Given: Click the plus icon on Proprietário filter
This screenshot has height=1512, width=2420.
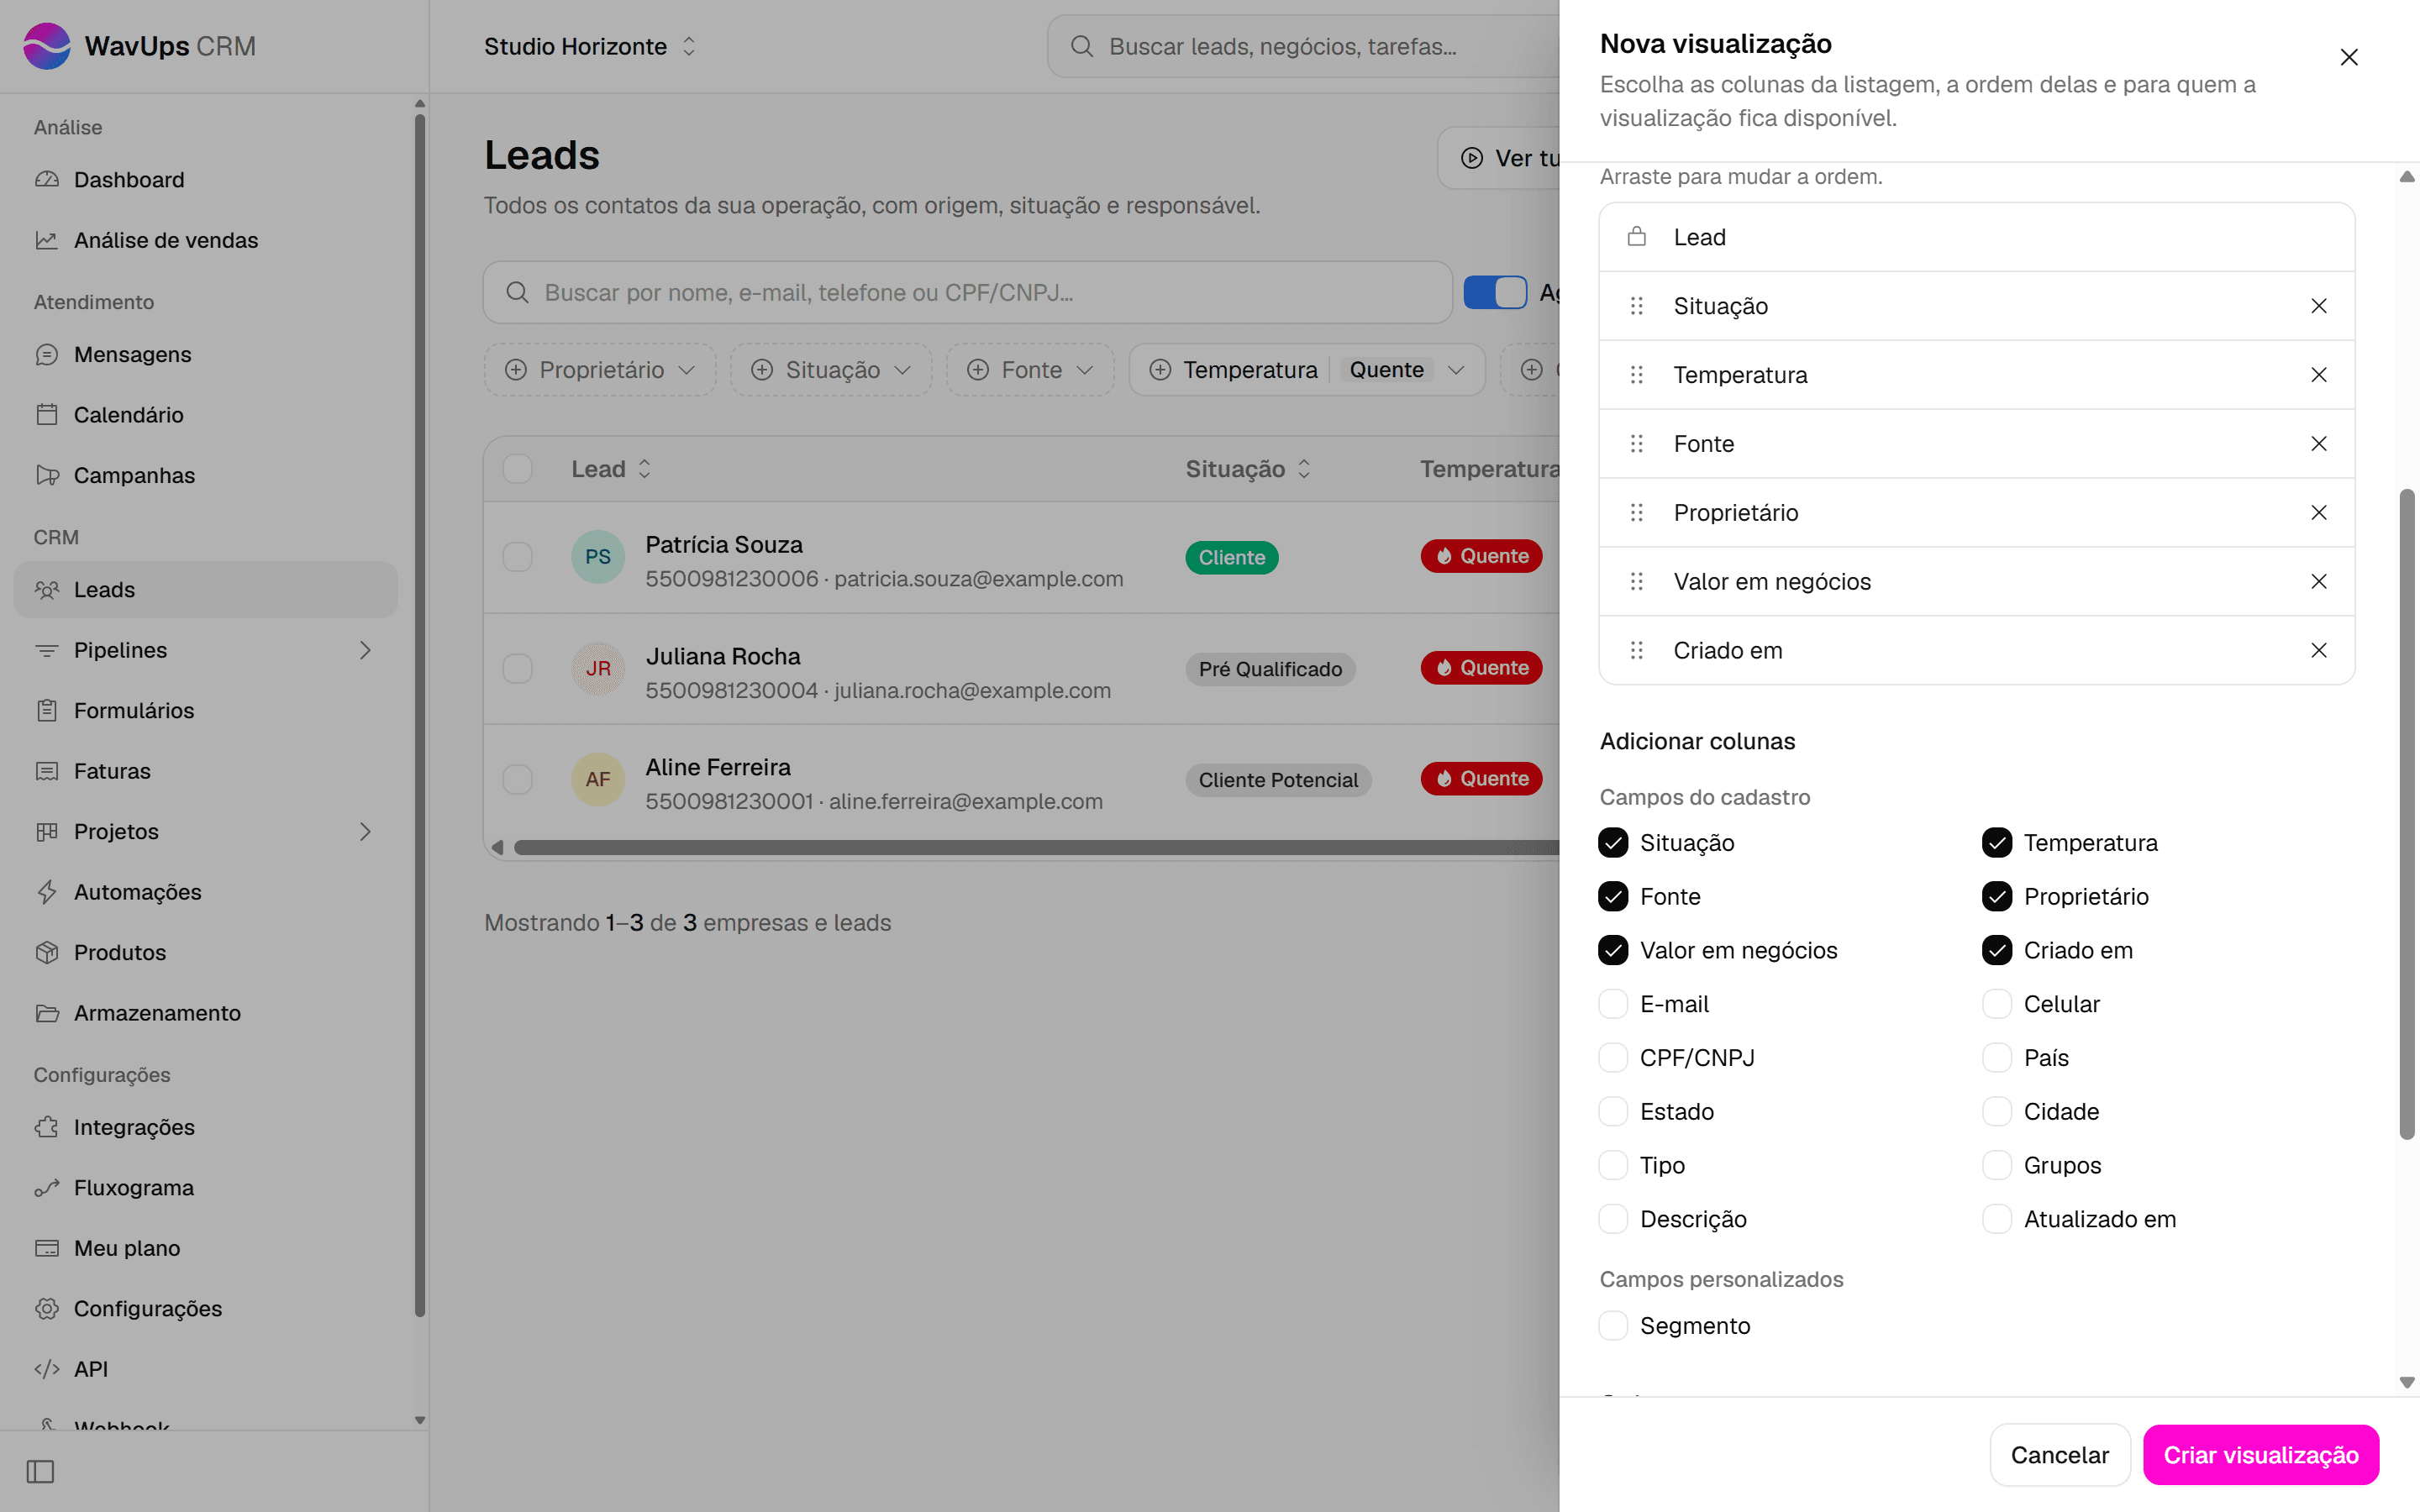Looking at the screenshot, I should 515,370.
